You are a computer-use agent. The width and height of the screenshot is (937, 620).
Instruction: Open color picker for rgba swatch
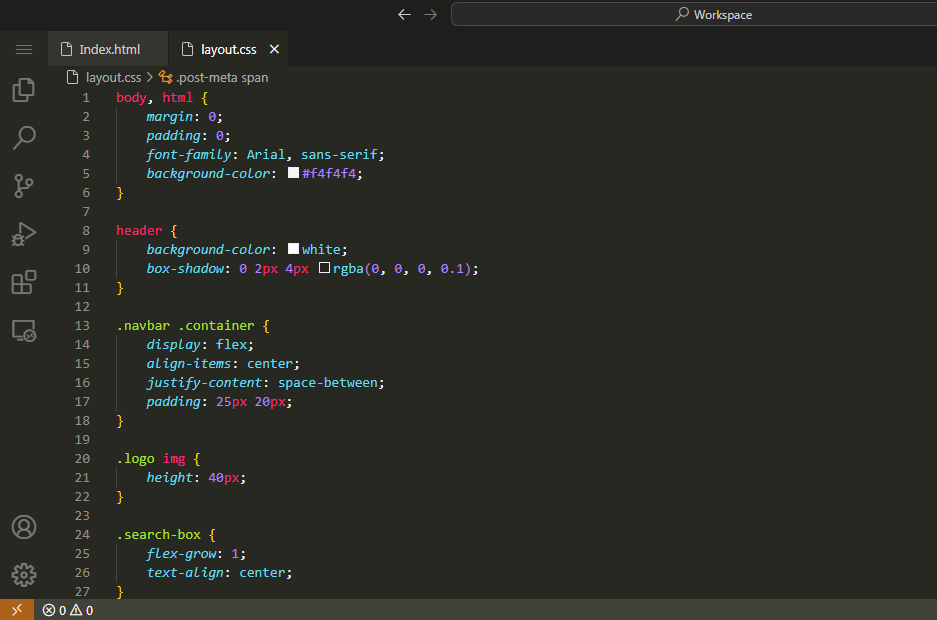click(324, 268)
